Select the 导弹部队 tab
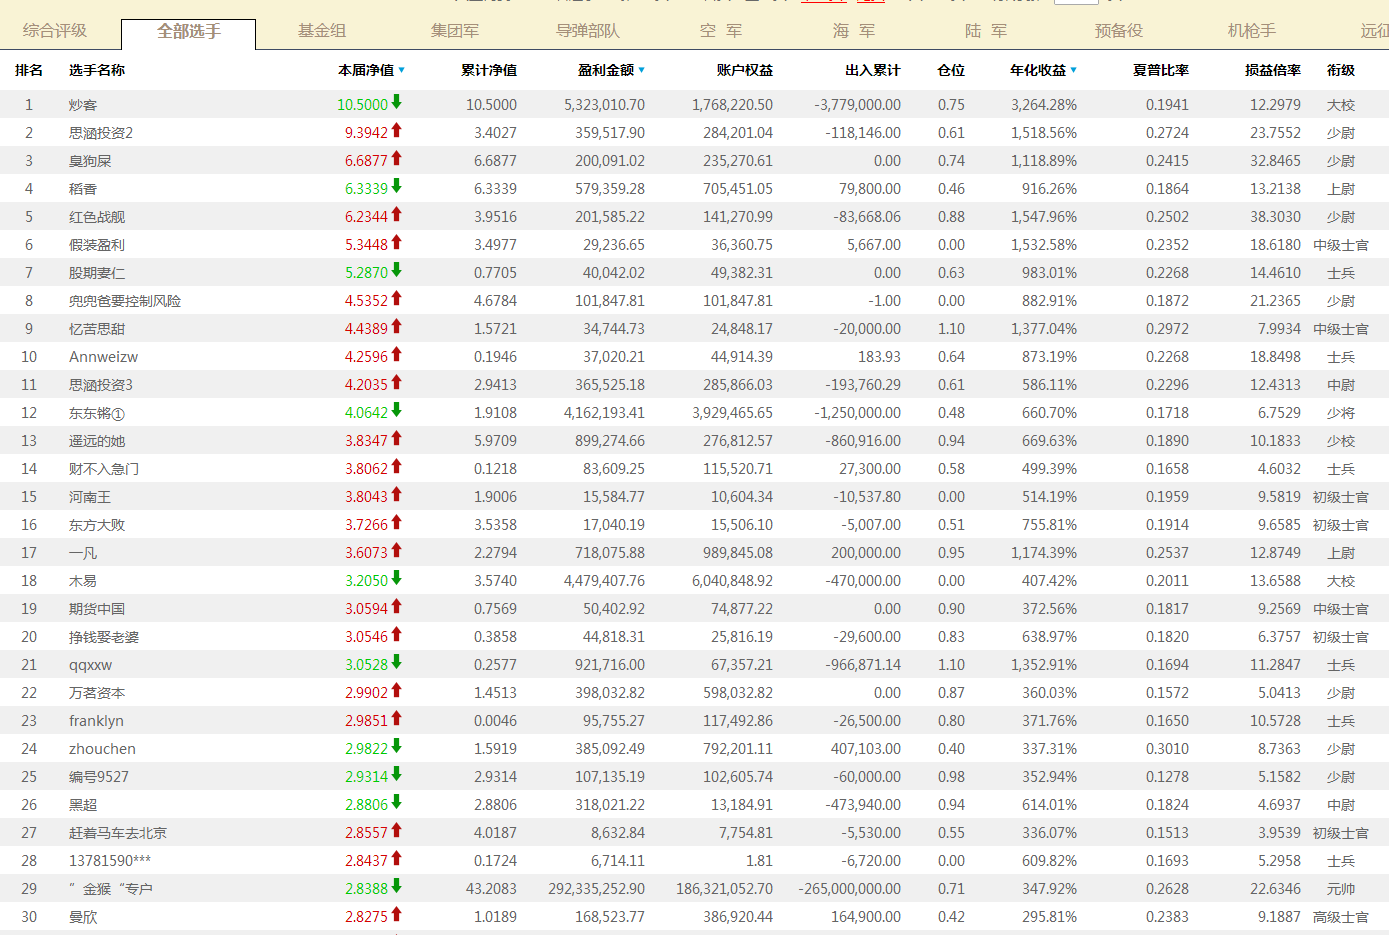This screenshot has height=935, width=1389. click(x=588, y=31)
